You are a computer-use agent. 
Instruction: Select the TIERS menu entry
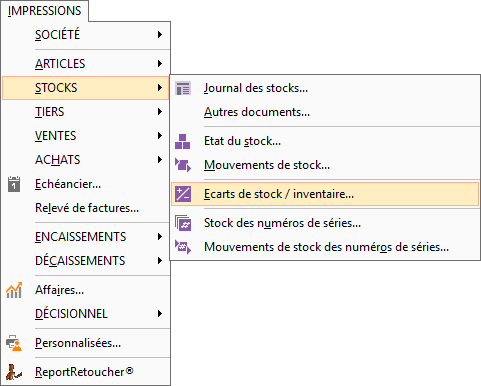click(x=86, y=112)
